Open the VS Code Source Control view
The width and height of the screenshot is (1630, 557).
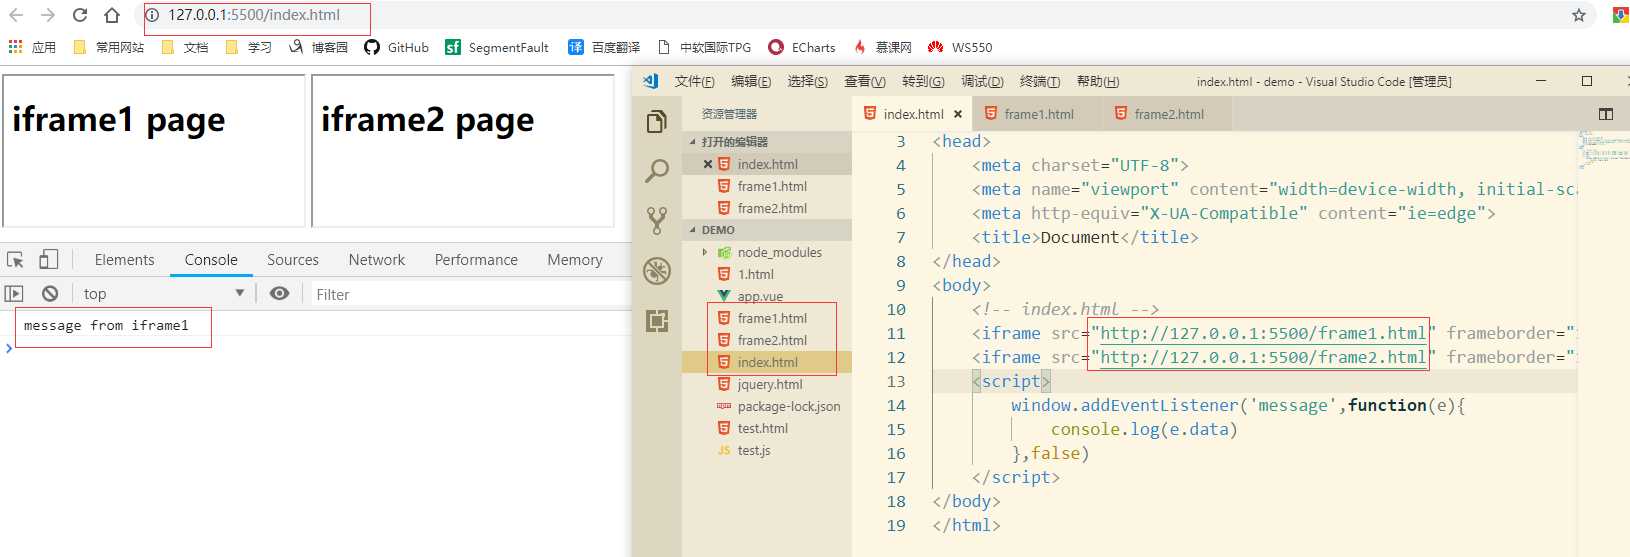[x=657, y=220]
